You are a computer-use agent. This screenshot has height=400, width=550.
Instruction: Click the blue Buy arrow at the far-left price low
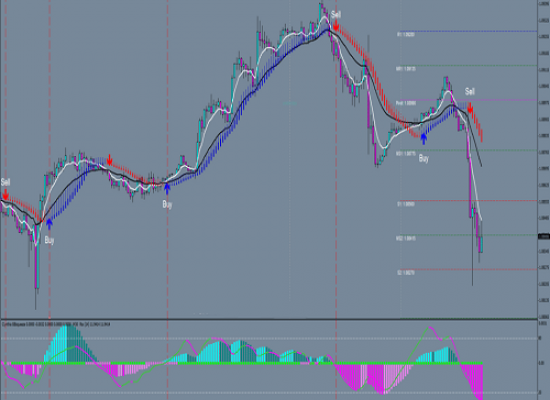49,224
